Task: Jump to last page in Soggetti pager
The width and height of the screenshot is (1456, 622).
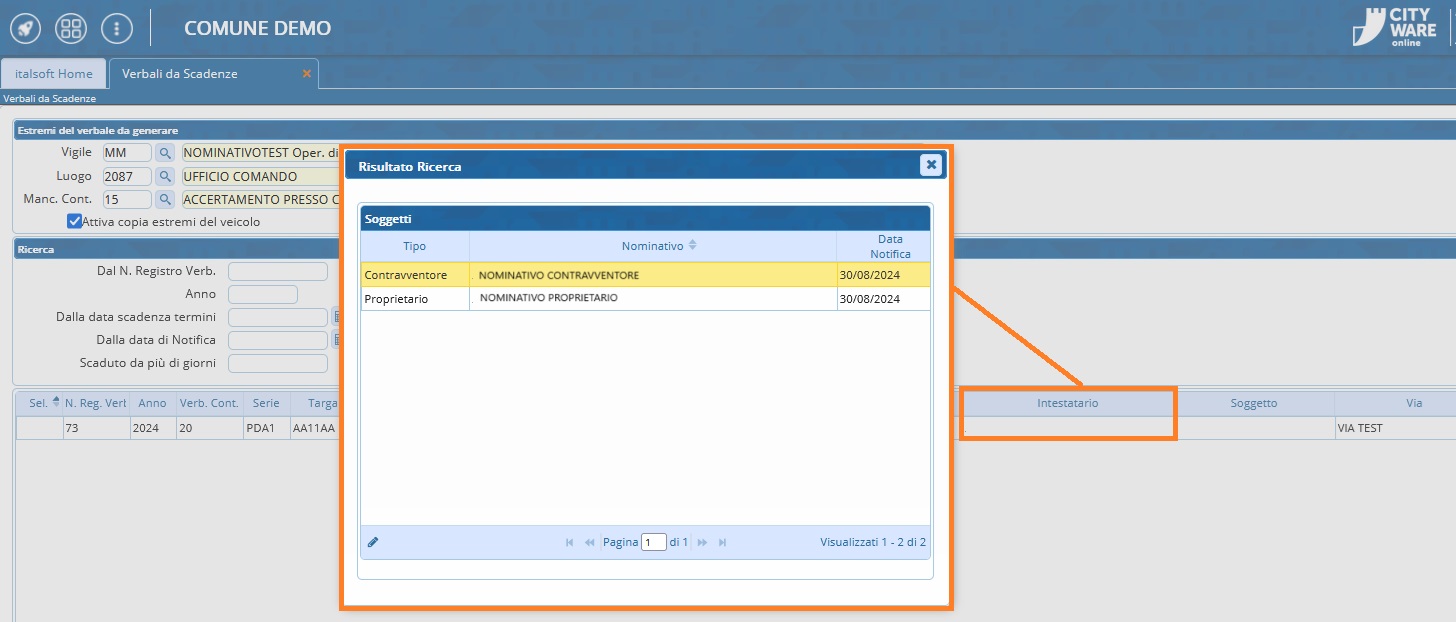Action: [x=722, y=542]
